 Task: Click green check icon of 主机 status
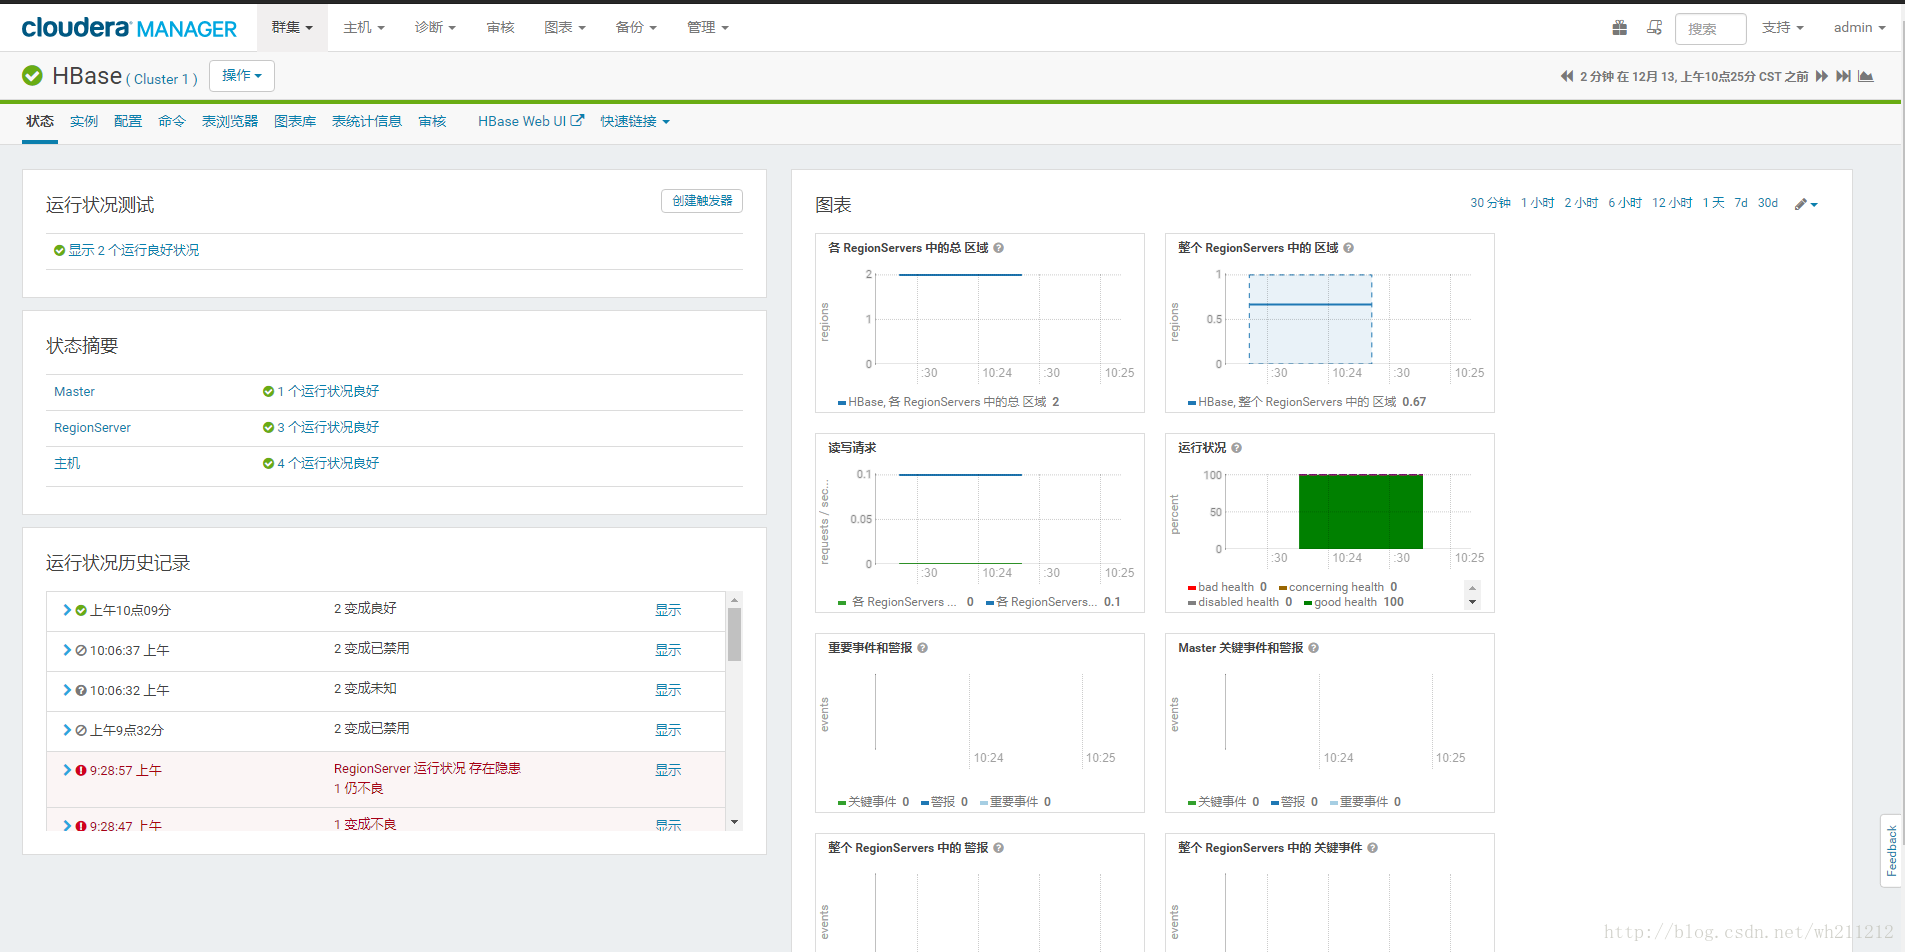click(x=268, y=464)
